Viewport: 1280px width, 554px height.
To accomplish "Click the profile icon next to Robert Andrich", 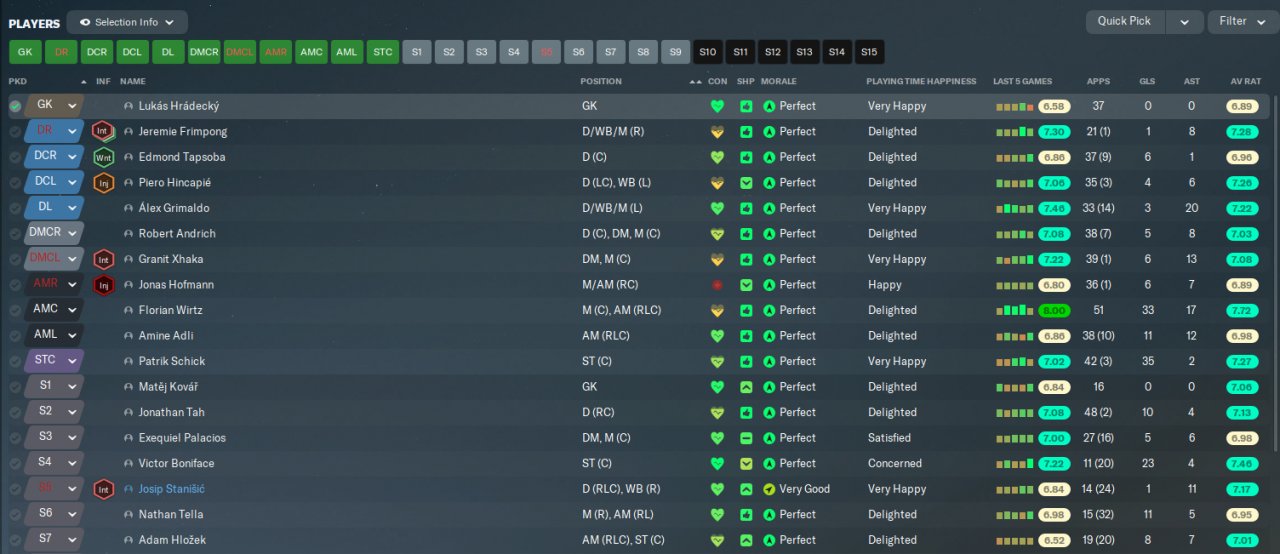I will point(128,234).
